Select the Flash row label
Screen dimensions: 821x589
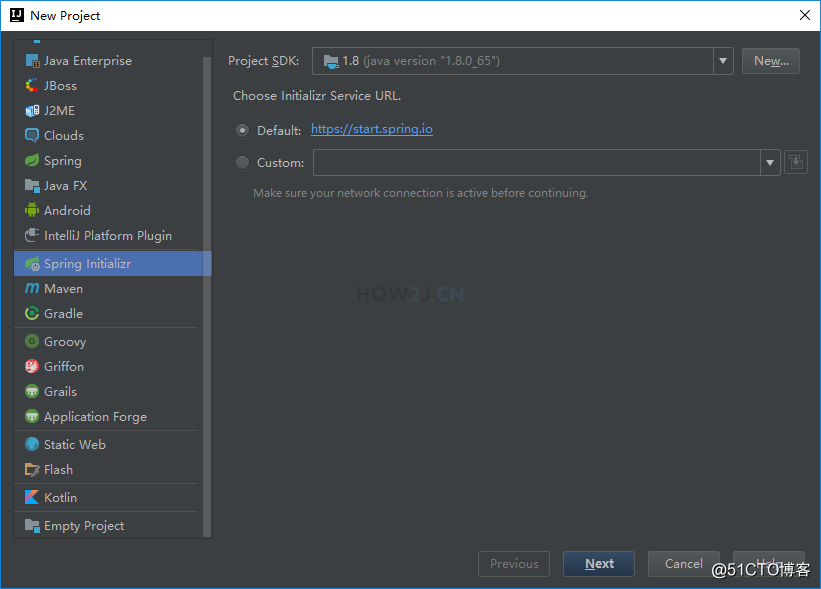click(x=58, y=470)
